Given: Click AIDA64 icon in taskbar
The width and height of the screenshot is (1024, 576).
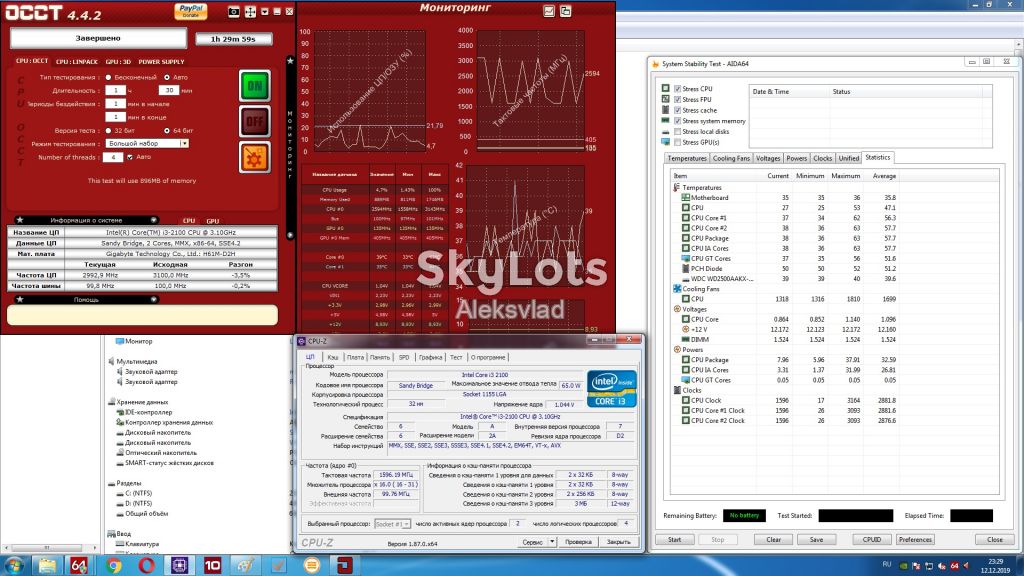Looking at the screenshot, I should (79, 565).
